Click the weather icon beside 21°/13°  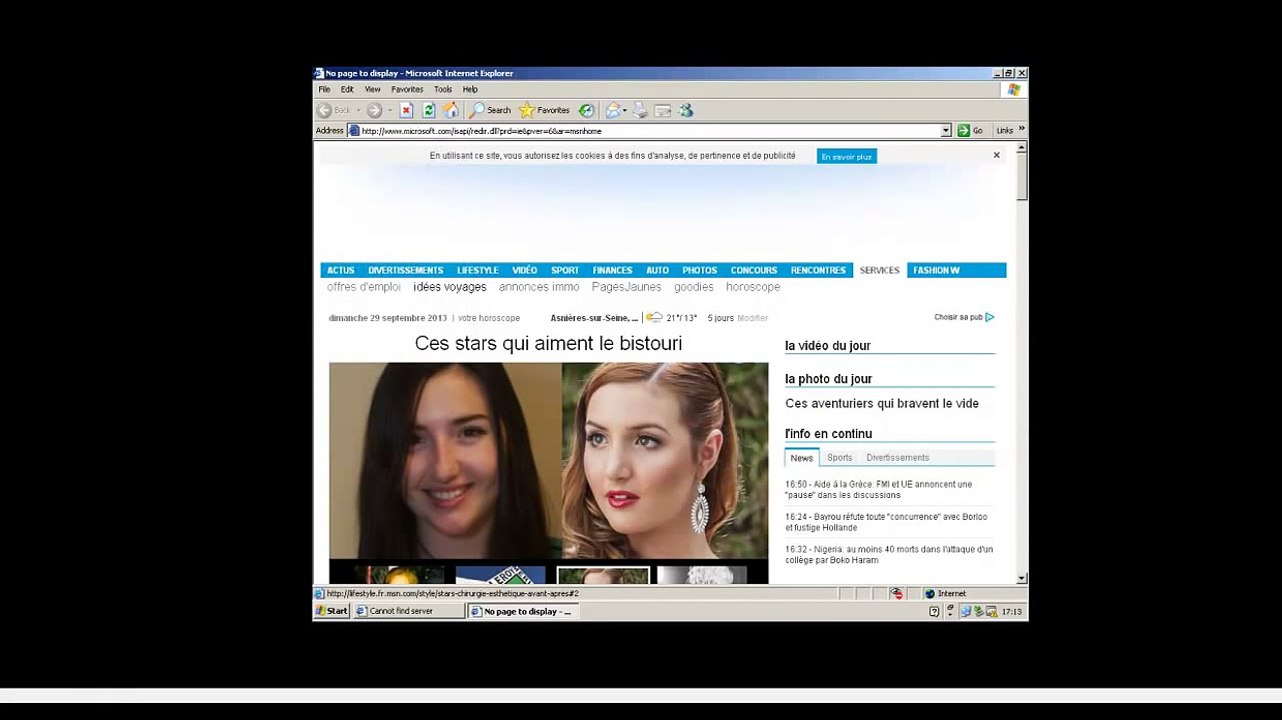click(x=654, y=318)
